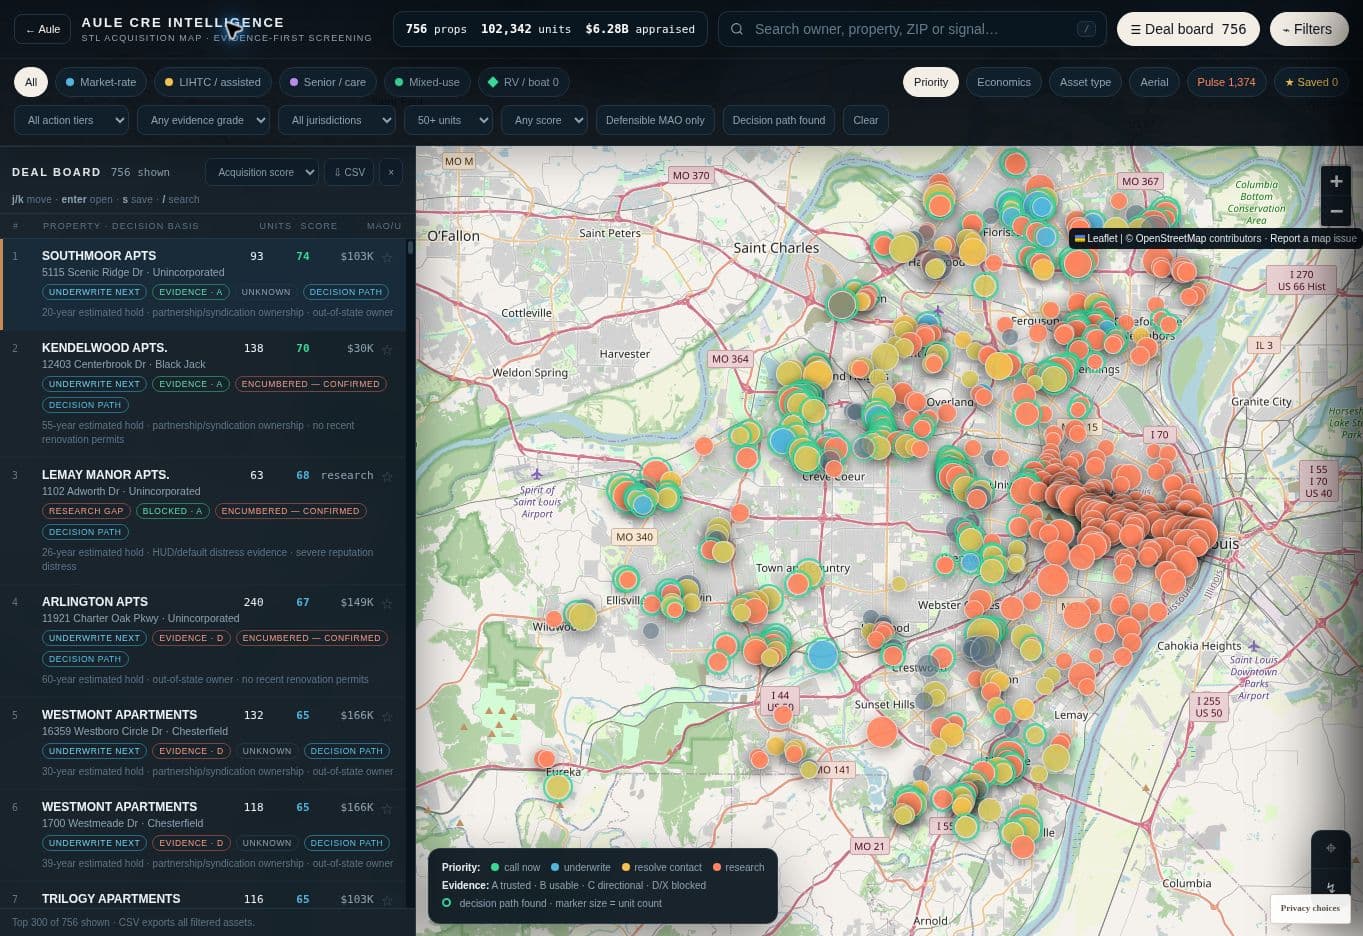This screenshot has height=936, width=1363.
Task: Filter by Senior / care type
Action: point(328,82)
